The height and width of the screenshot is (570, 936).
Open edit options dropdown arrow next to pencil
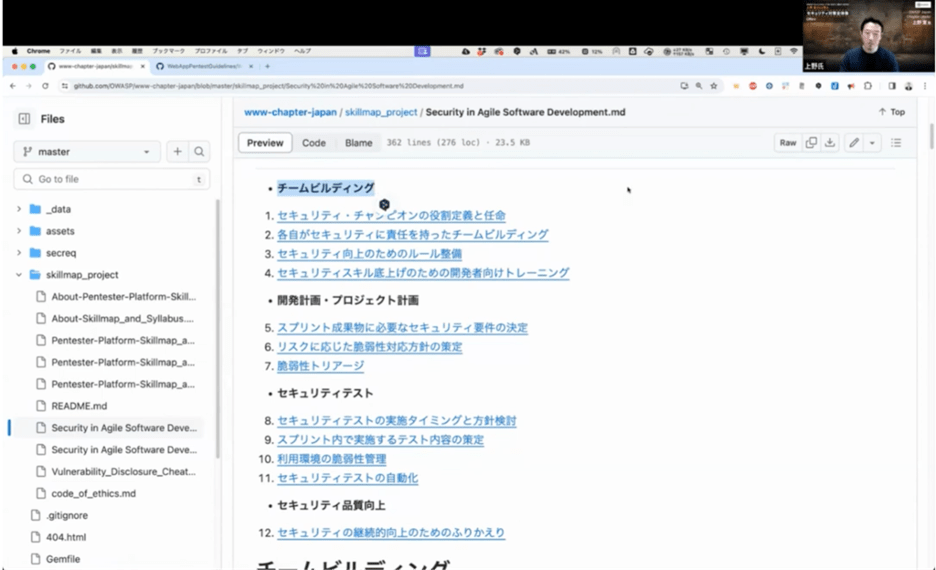(x=872, y=143)
